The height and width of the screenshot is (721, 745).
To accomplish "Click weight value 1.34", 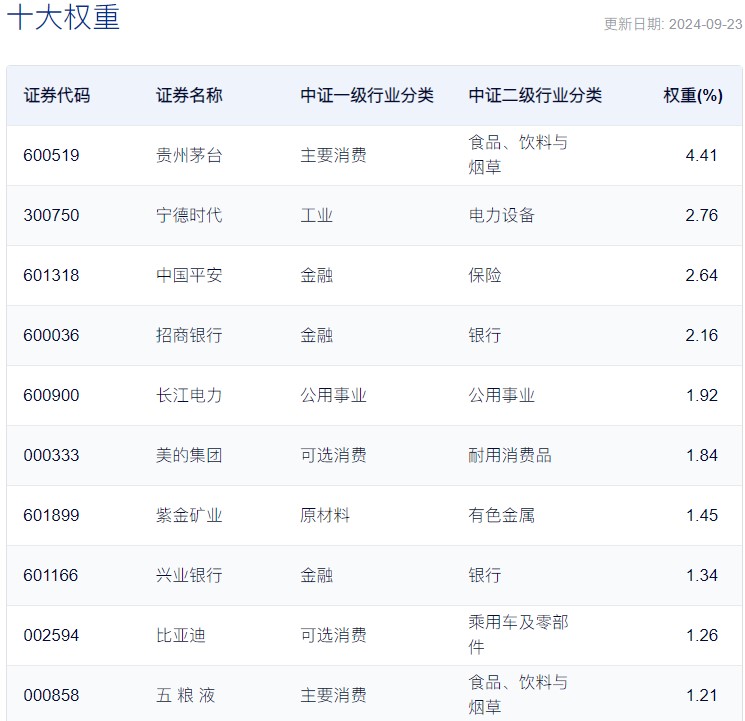I will pos(701,575).
